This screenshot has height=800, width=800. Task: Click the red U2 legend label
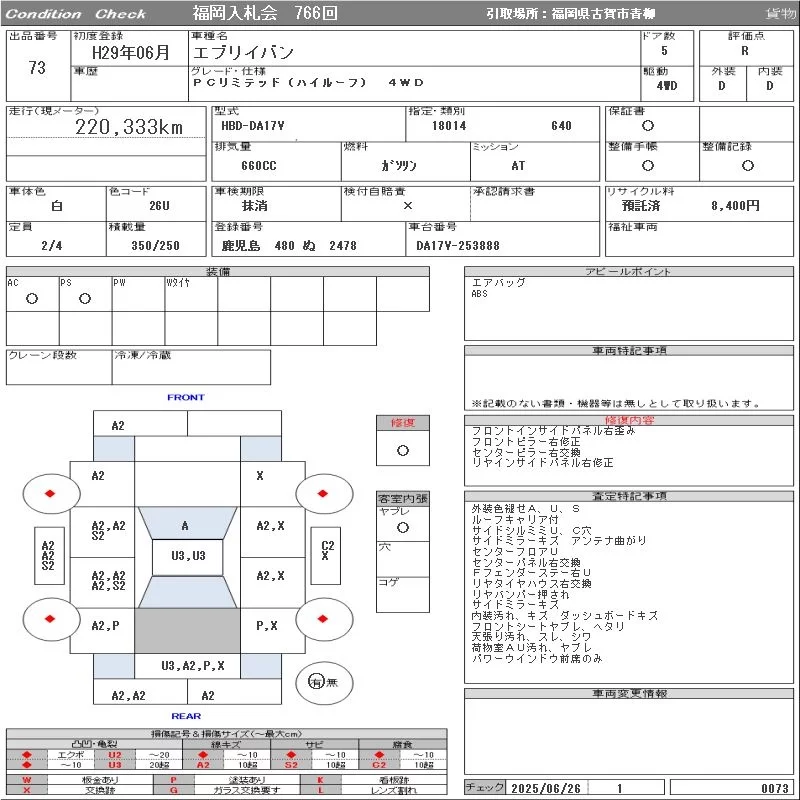pyautogui.click(x=115, y=755)
